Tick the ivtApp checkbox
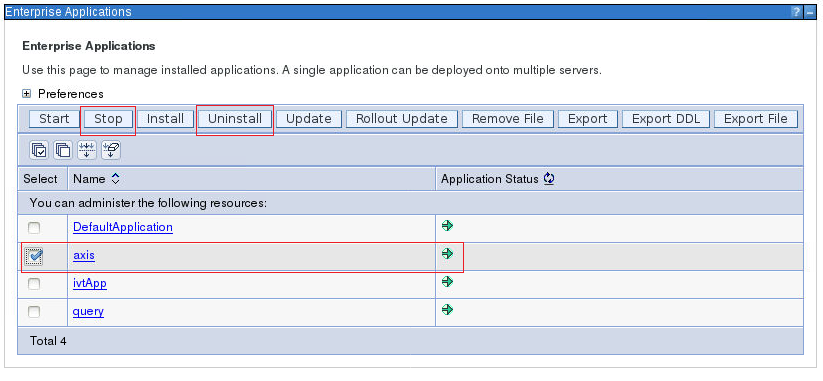The image size is (823, 381). click(34, 284)
